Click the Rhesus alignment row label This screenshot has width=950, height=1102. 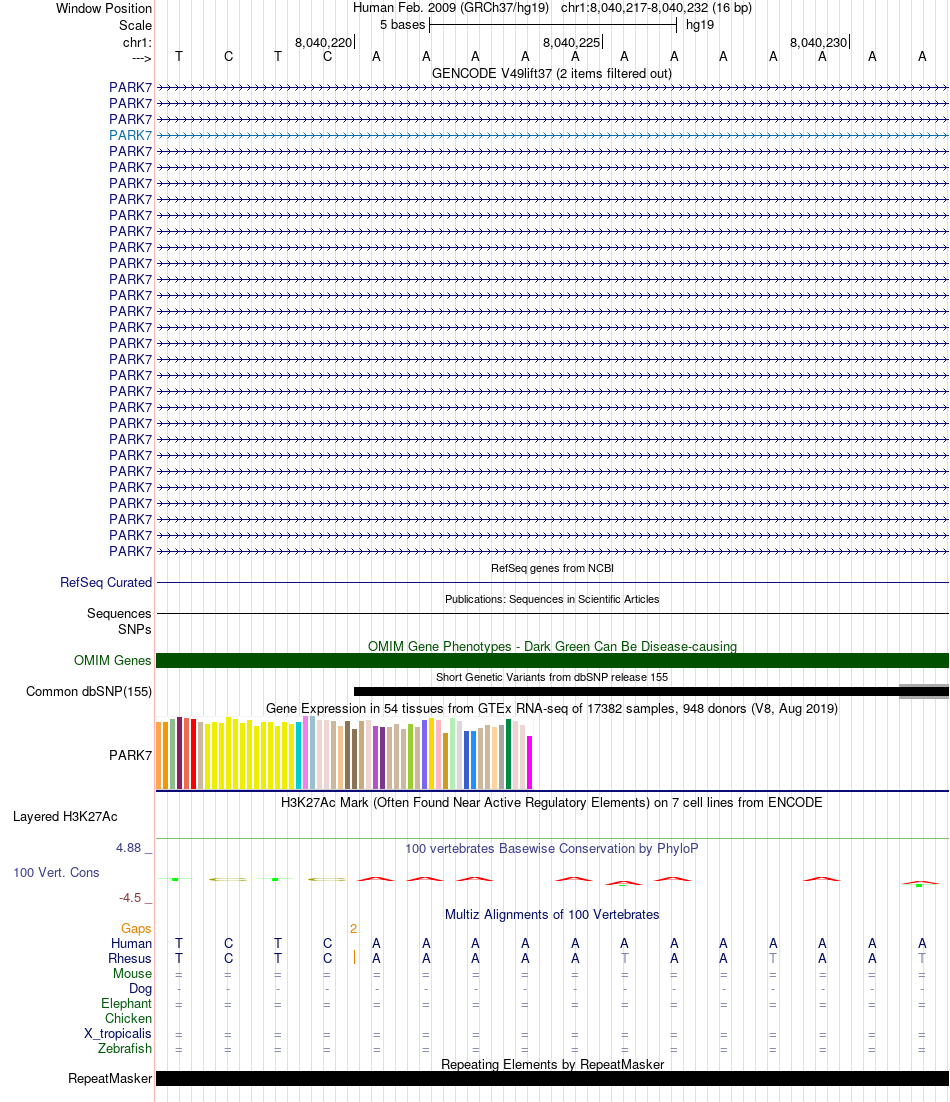(129, 959)
